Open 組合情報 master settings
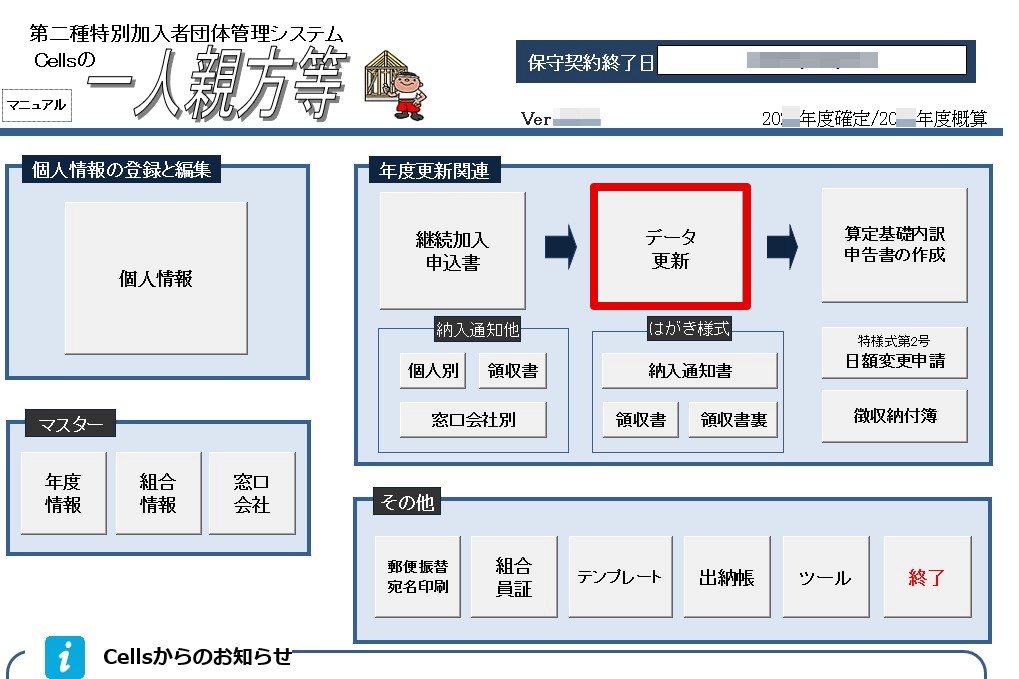 157,492
